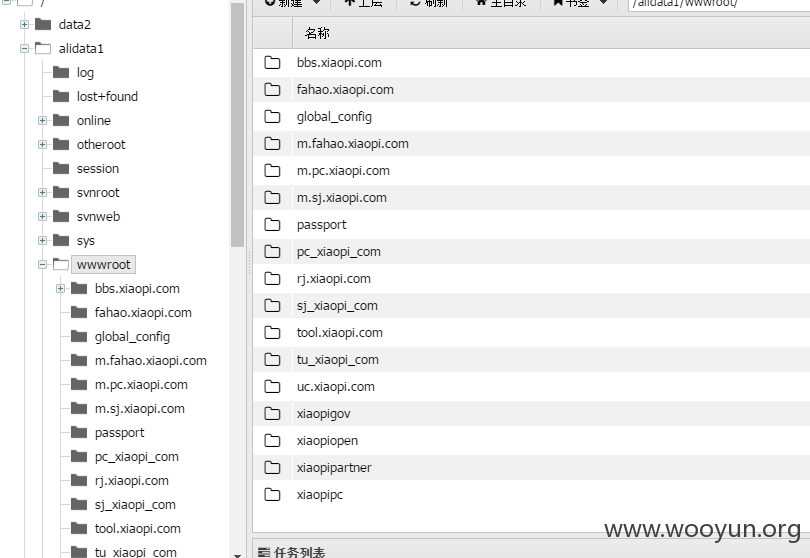Collapse the alidata1 tree node

pos(24,49)
